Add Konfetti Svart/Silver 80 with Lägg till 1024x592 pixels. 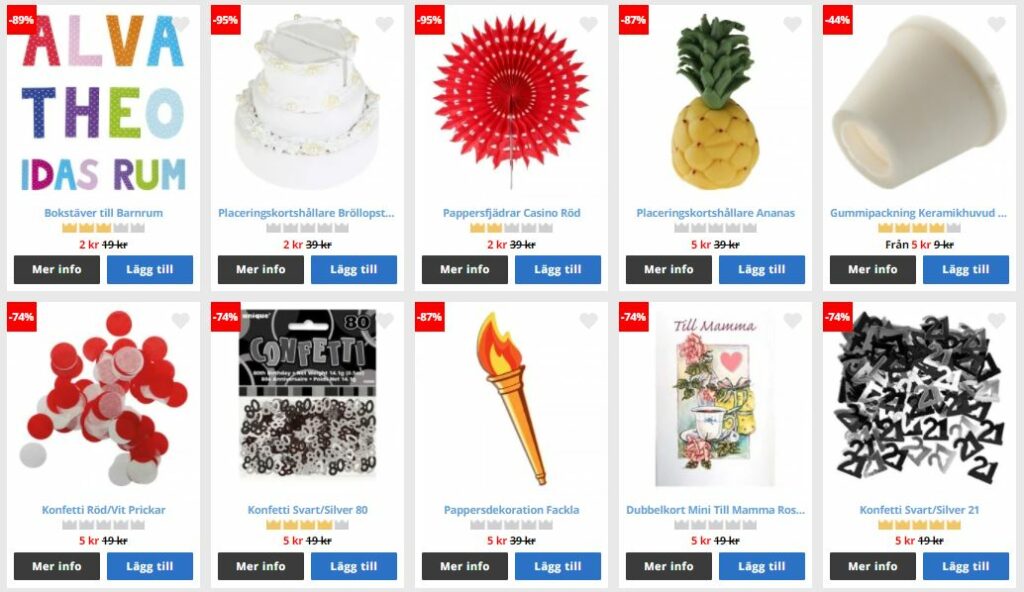pyautogui.click(x=354, y=566)
